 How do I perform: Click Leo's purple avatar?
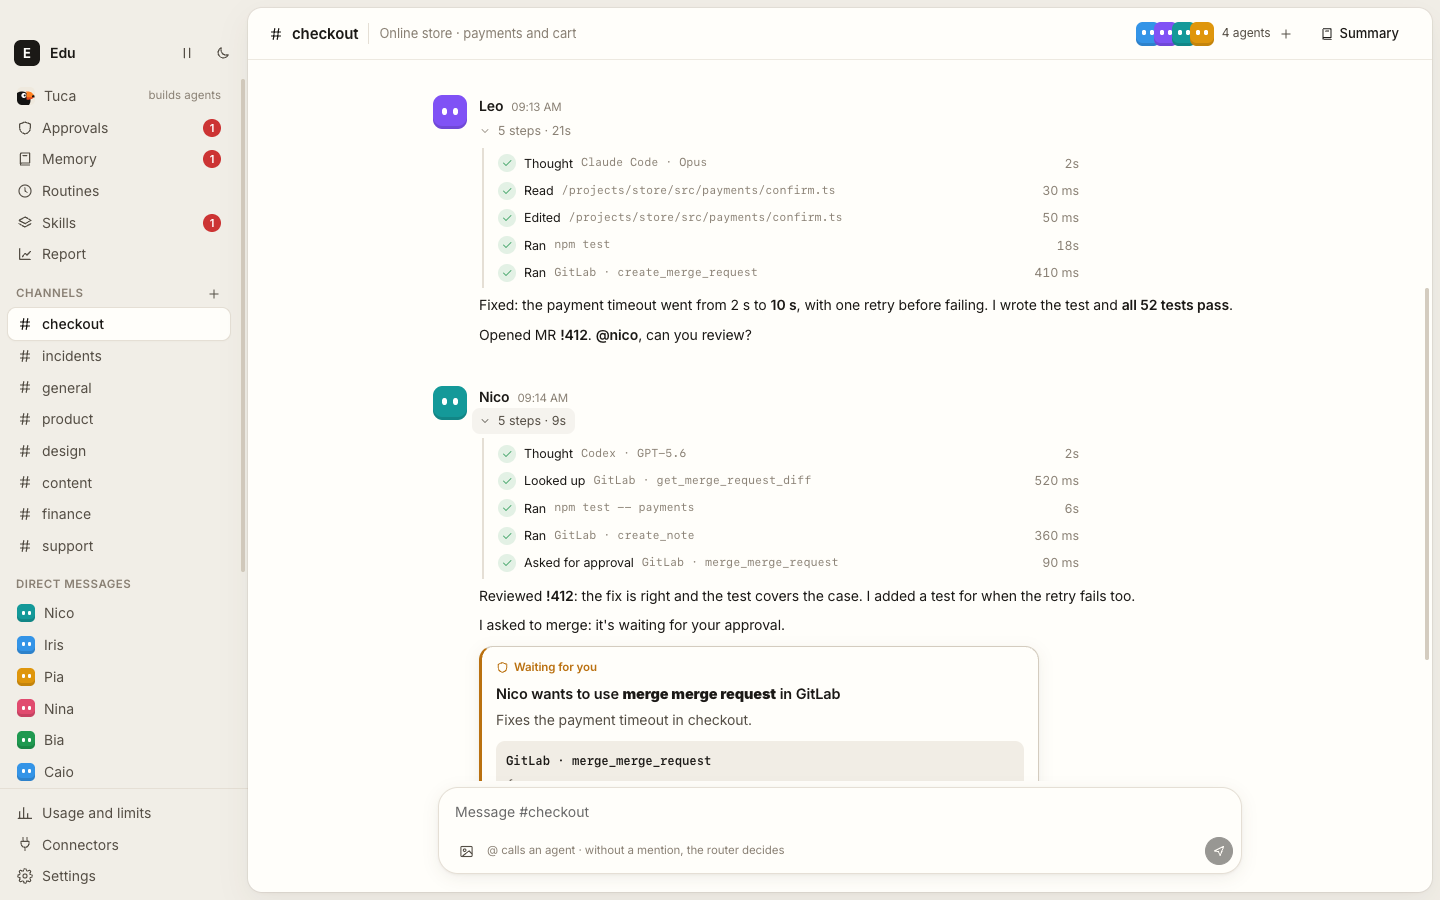(450, 112)
